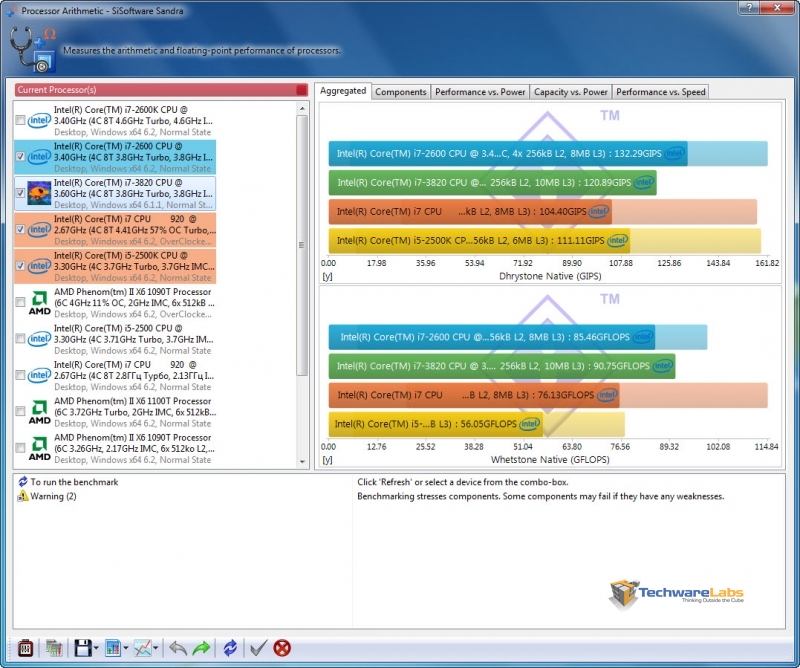
Task: Click the [y] label under Whetstone chart
Action: (328, 460)
